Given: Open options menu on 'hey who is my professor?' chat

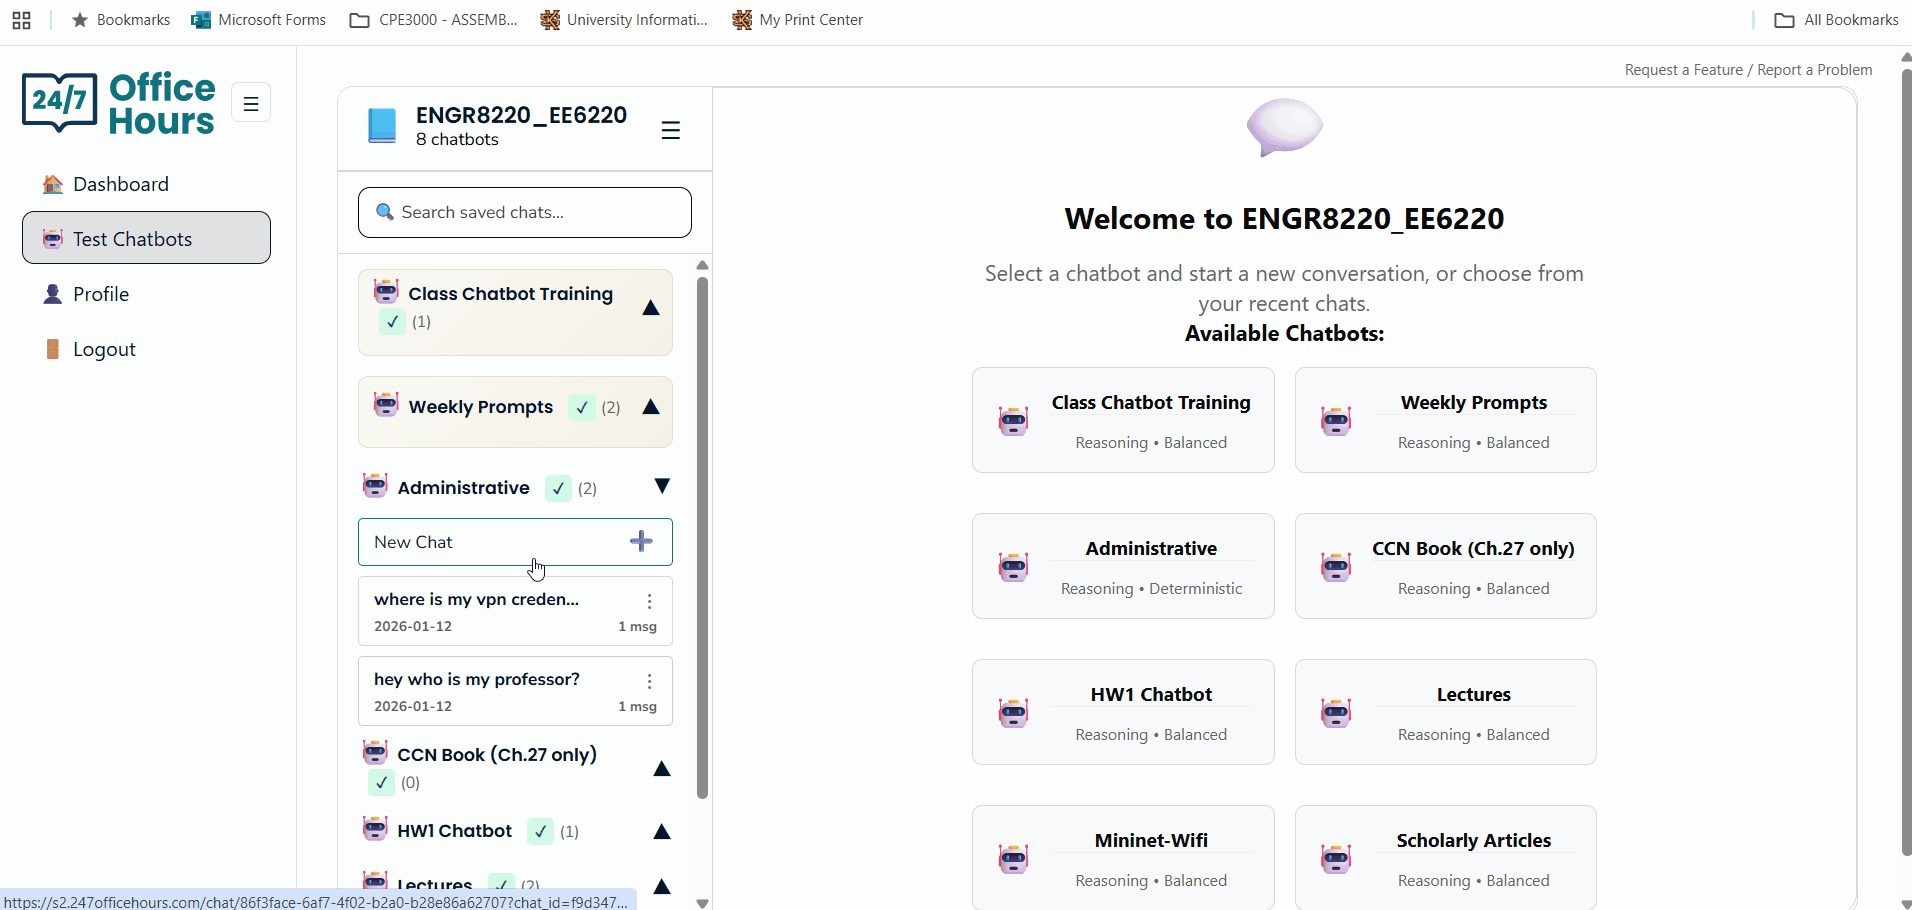Looking at the screenshot, I should pos(649,681).
